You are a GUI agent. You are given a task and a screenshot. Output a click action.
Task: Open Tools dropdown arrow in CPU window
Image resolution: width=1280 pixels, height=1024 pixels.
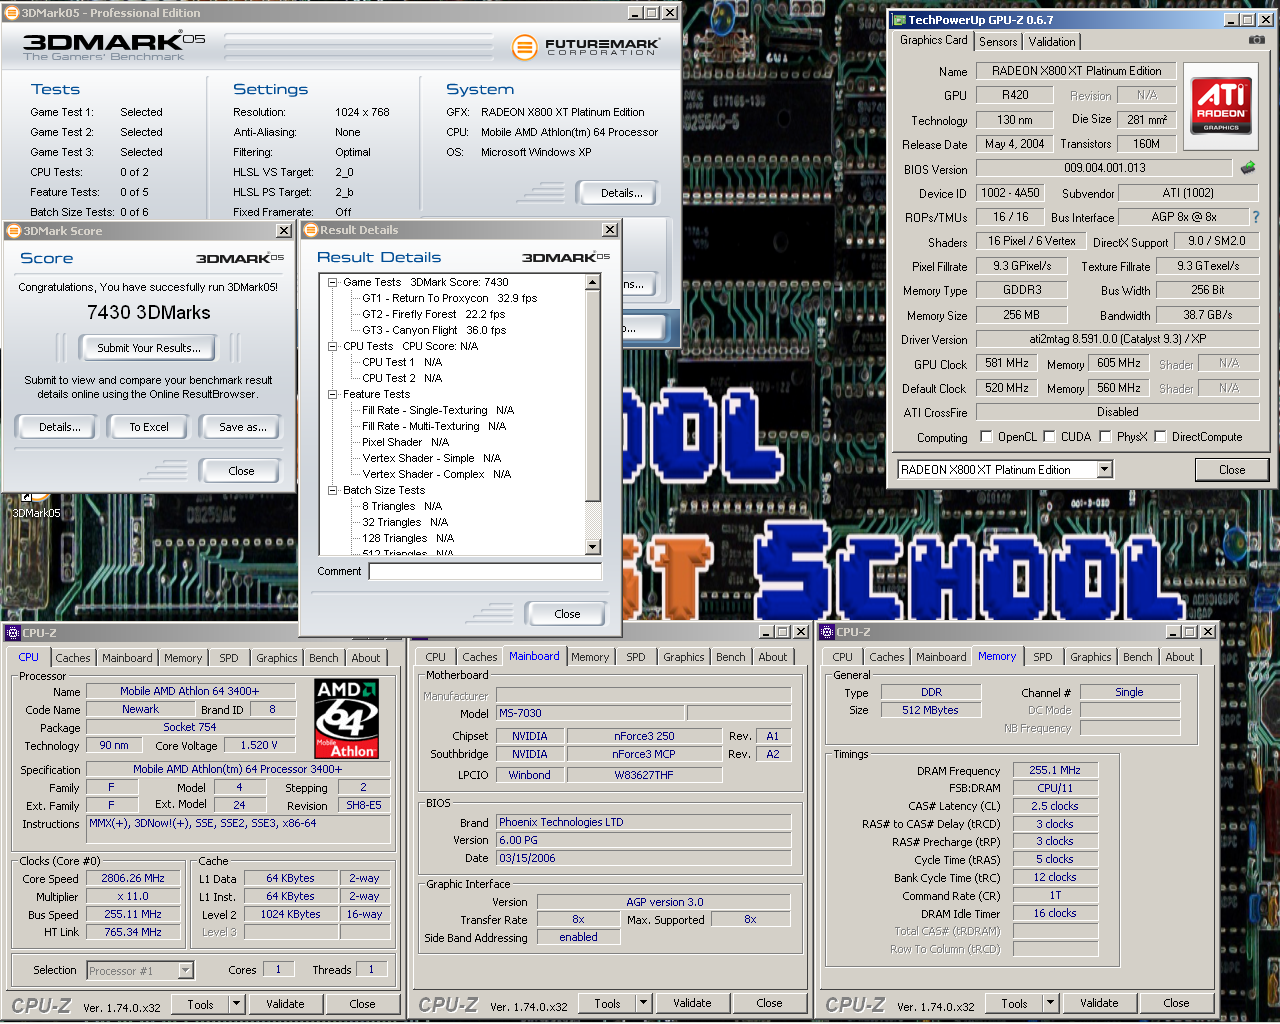pyautogui.click(x=237, y=1004)
